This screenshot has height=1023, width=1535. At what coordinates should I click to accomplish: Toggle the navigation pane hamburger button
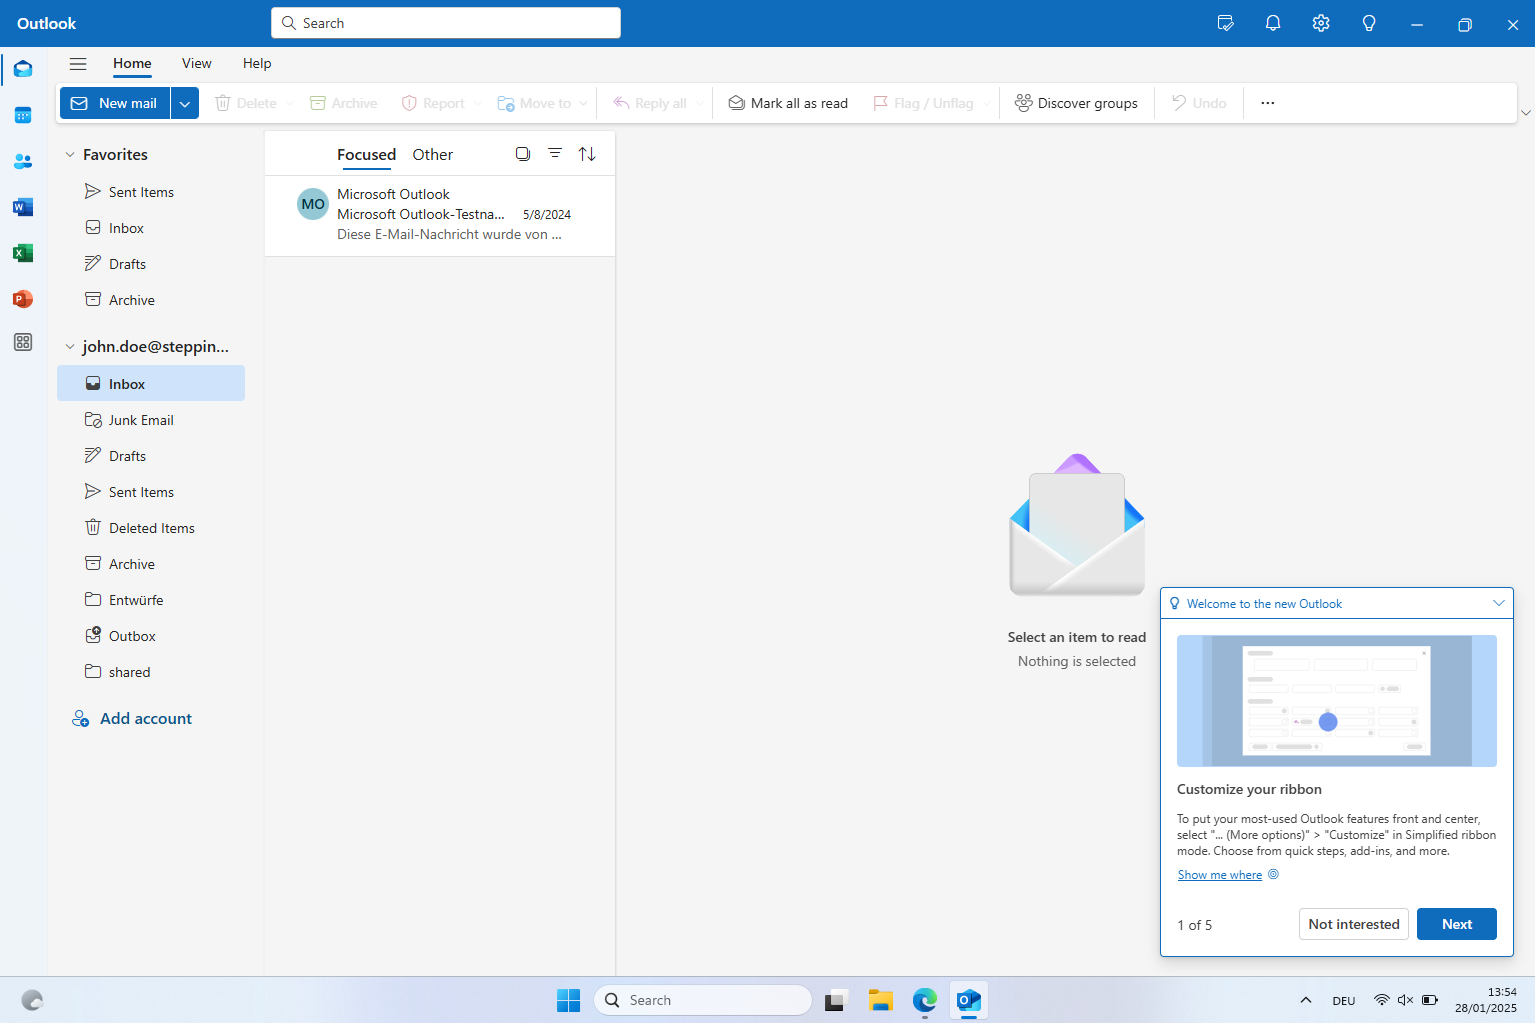[78, 64]
